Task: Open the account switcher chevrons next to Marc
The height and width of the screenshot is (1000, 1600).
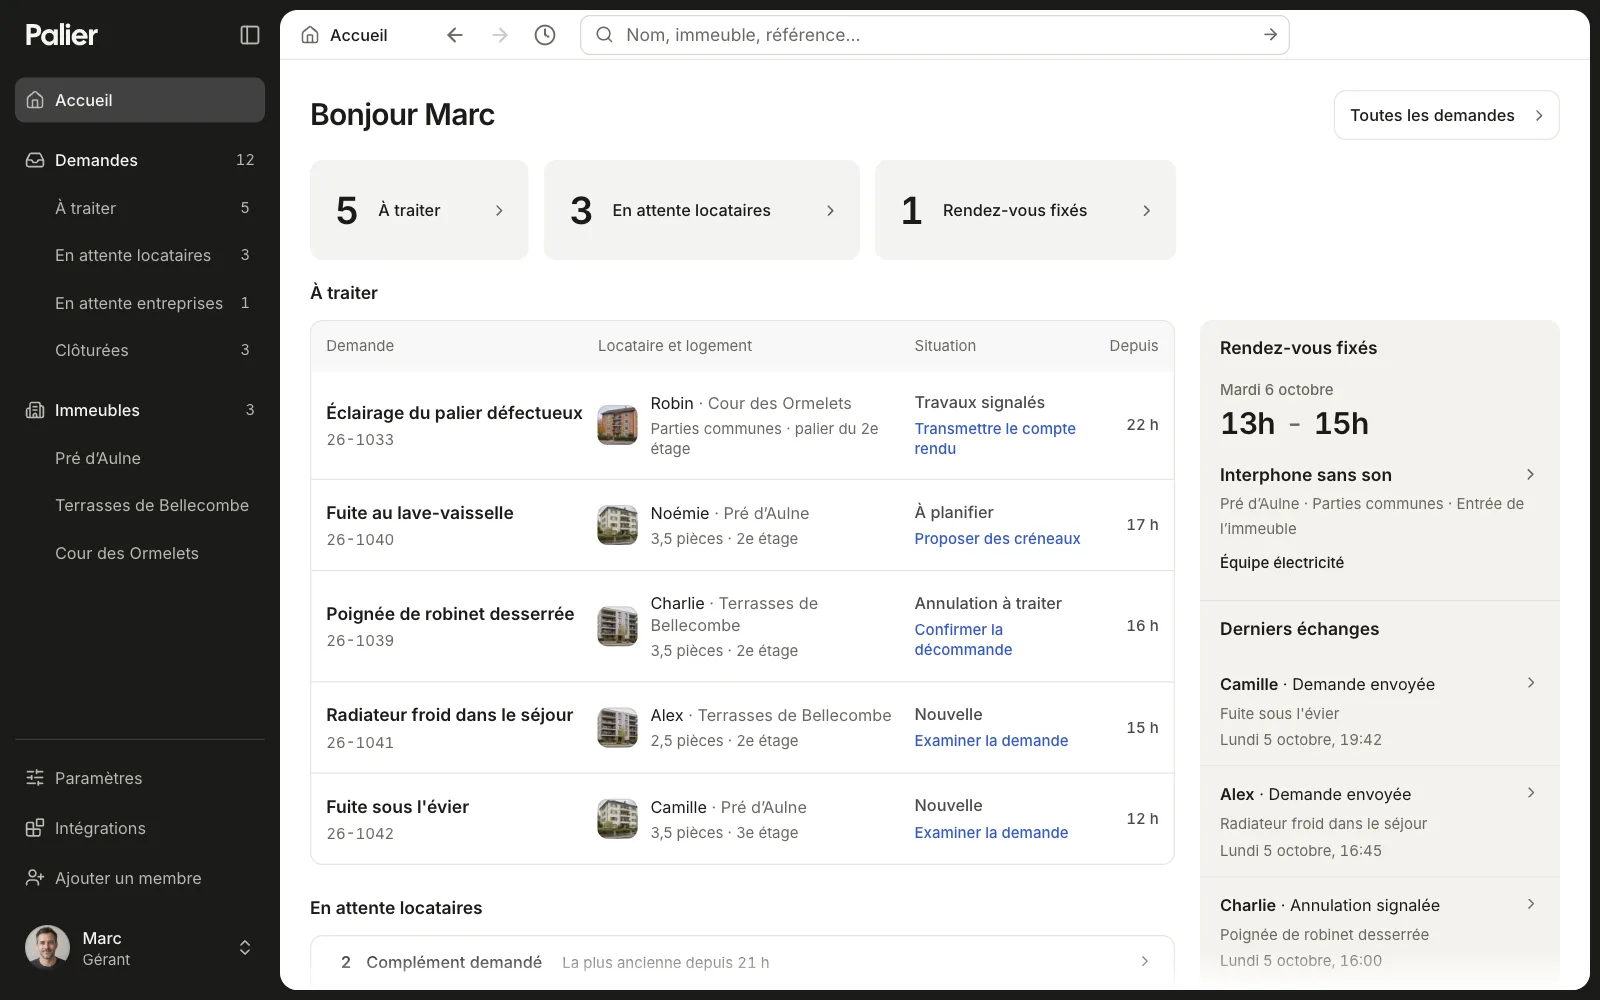Action: (245, 948)
